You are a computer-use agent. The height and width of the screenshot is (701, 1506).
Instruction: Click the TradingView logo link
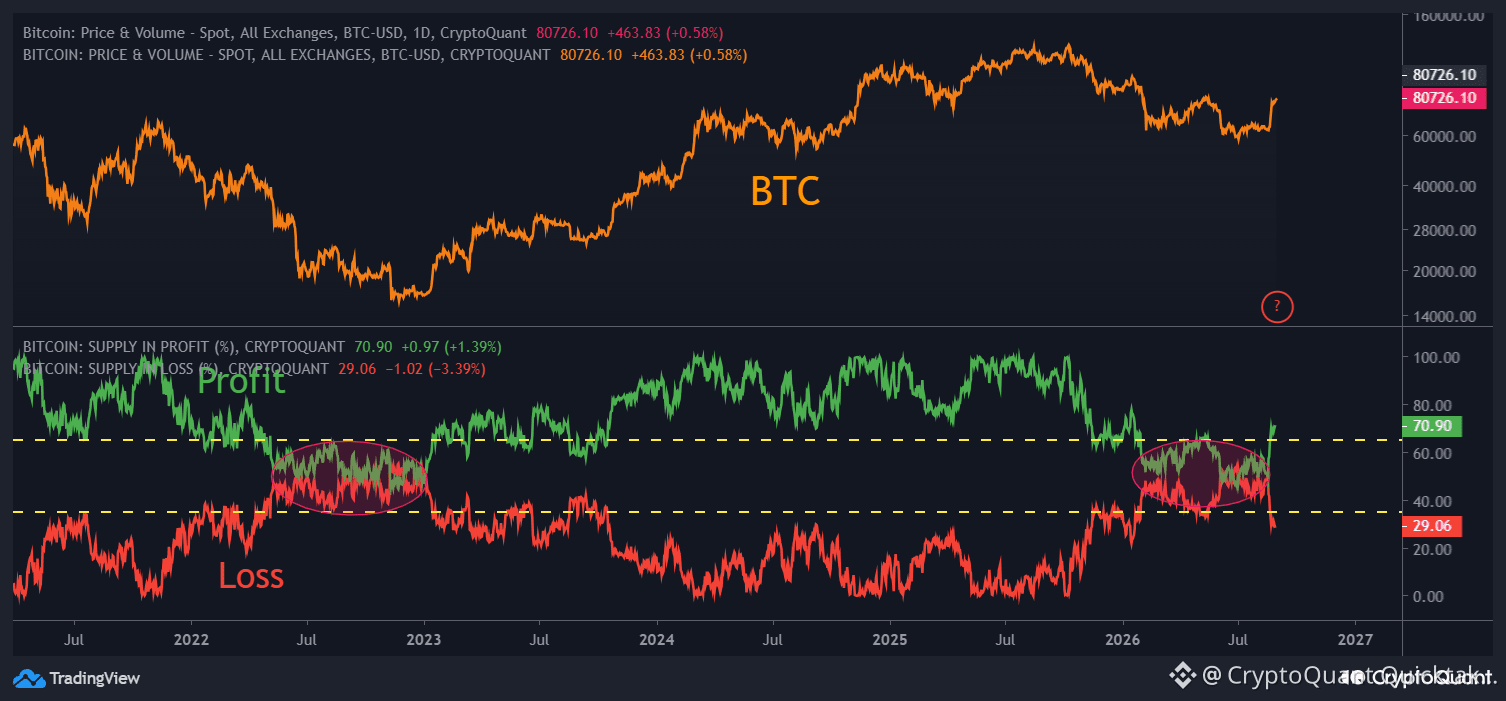point(77,678)
